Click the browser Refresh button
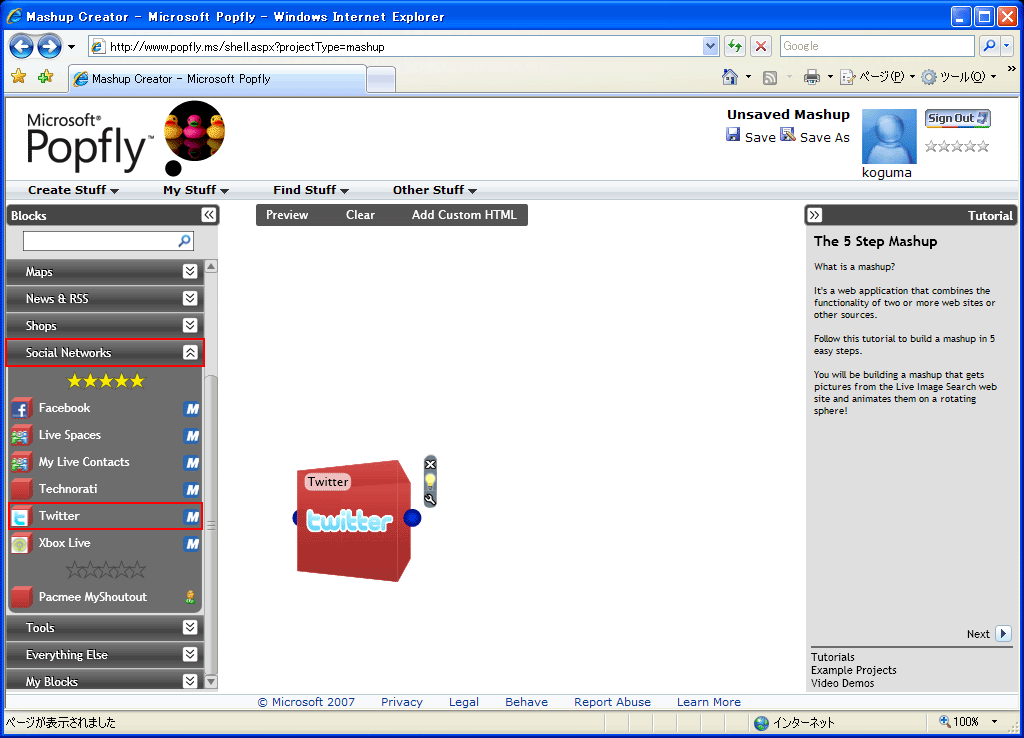This screenshot has width=1024, height=738. point(735,46)
